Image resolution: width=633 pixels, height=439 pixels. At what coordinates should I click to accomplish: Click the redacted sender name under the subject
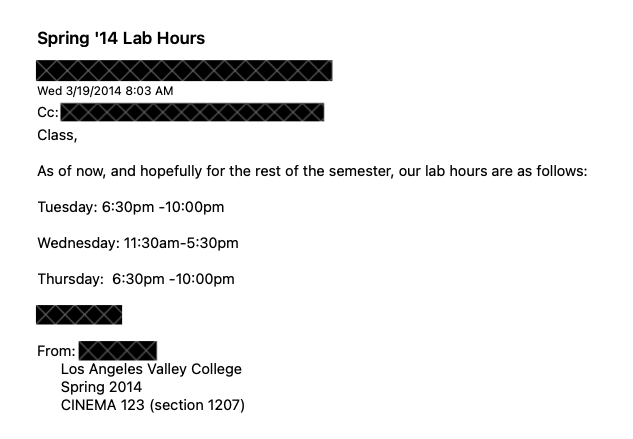click(184, 70)
